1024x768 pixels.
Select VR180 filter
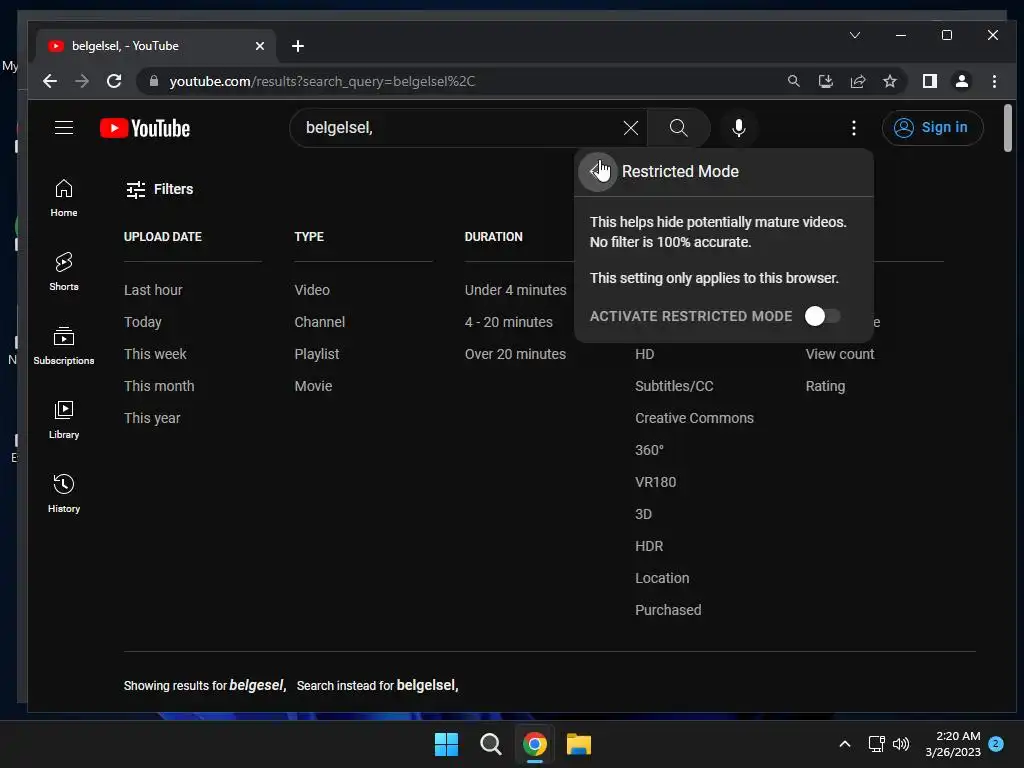pyautogui.click(x=656, y=482)
